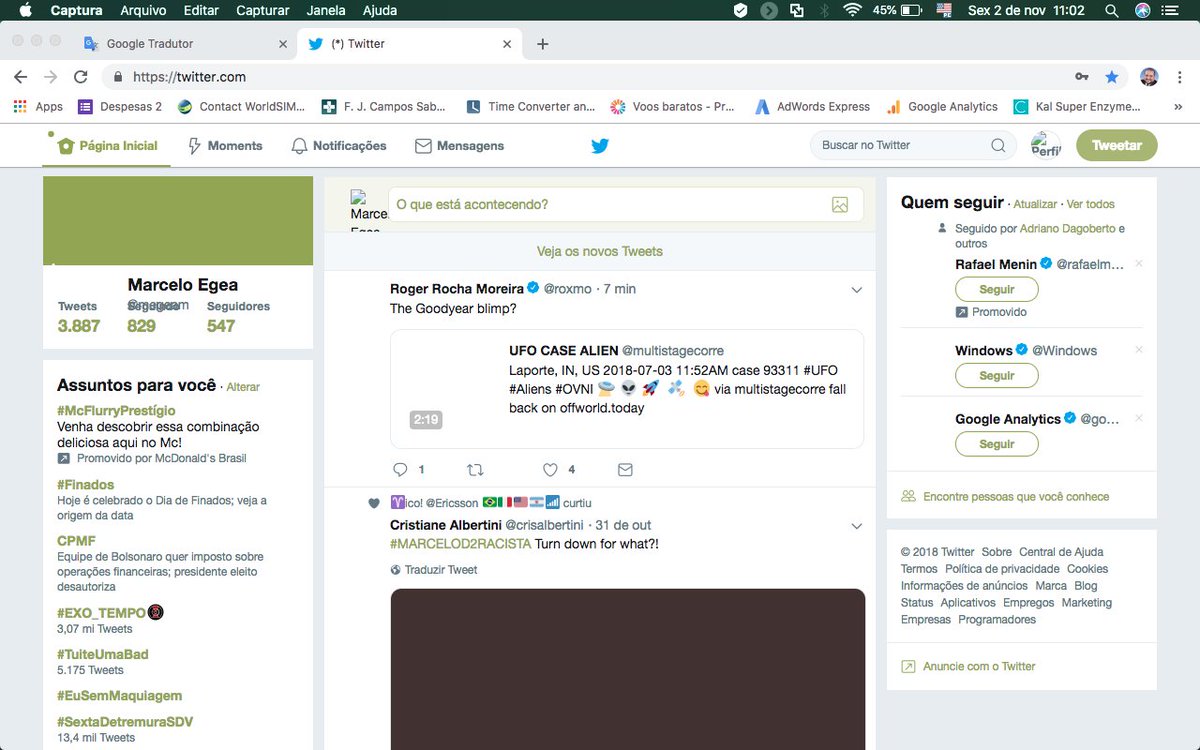The height and width of the screenshot is (750, 1200).
Task: Open the Janela menu in the menu bar
Action: pos(326,11)
